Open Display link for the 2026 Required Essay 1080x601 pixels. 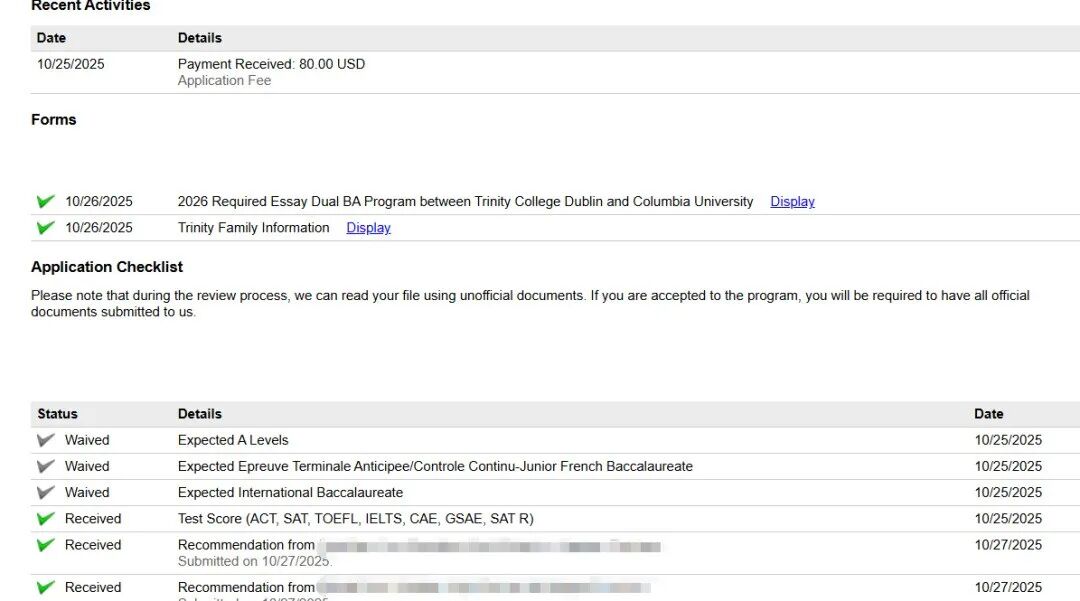click(x=792, y=201)
